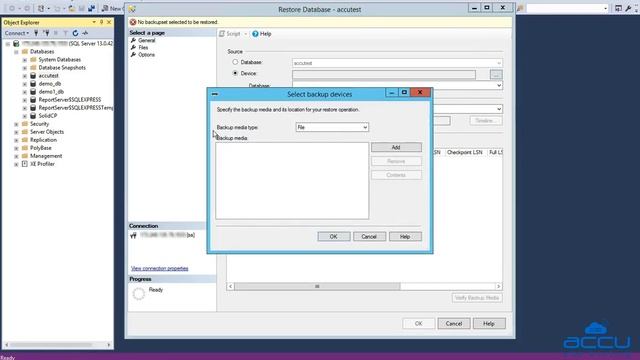Open the properties wrench icon in main toolbar
Screen dimensions: 640x360
click(x=628, y=8)
